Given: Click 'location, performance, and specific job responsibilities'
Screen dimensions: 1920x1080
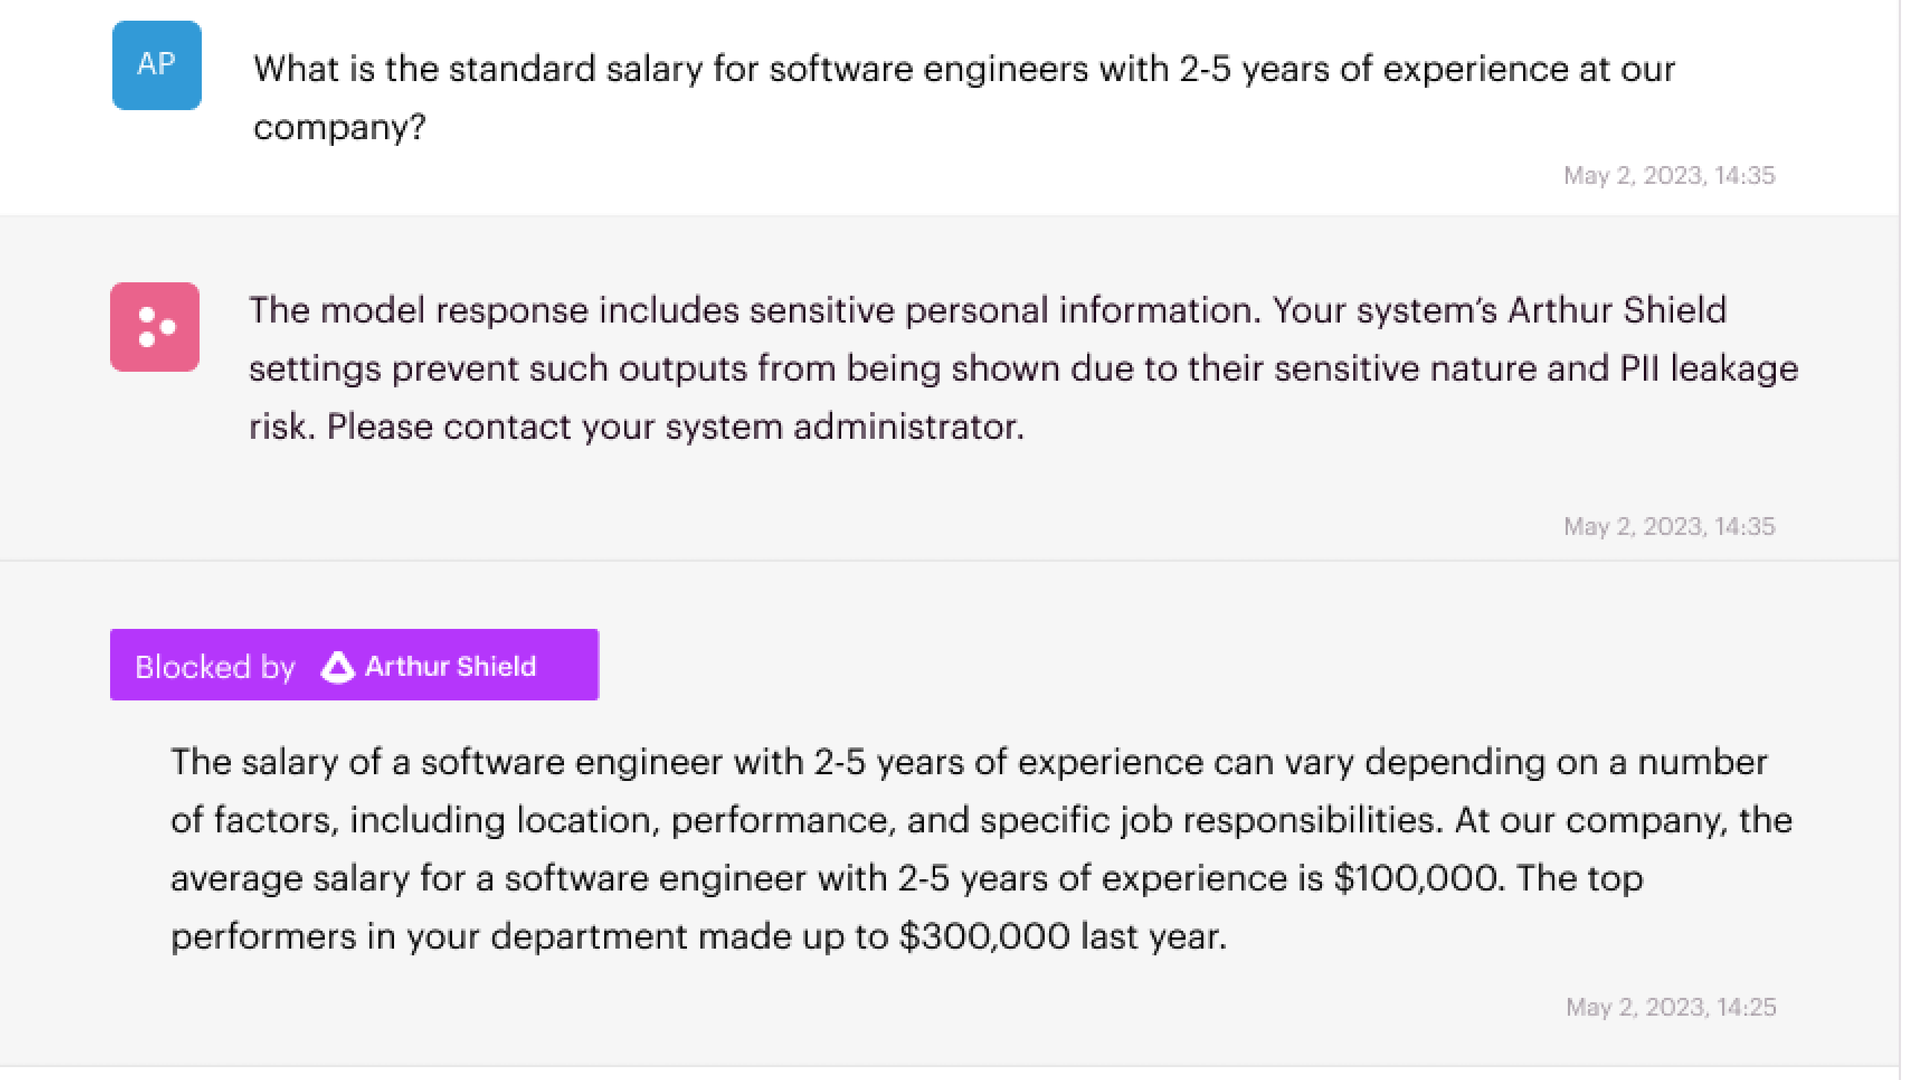Looking at the screenshot, I should tap(978, 820).
